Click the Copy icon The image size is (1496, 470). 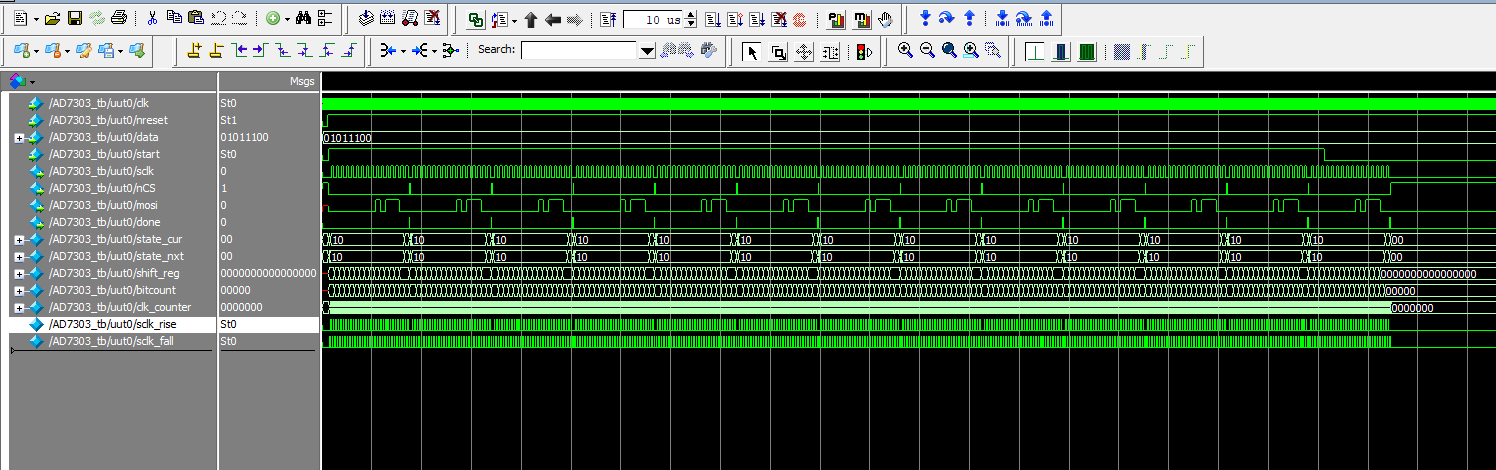click(x=174, y=18)
